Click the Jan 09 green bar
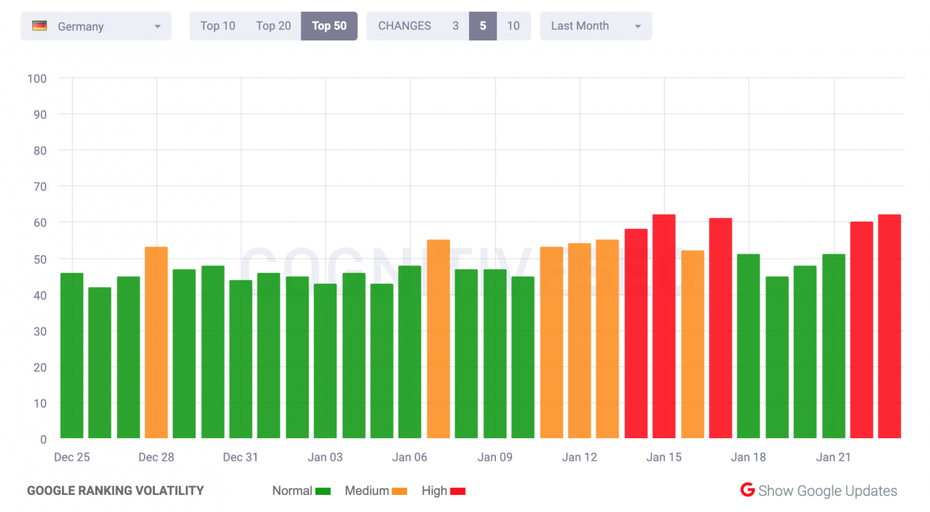The width and height of the screenshot is (930, 512). 495,354
